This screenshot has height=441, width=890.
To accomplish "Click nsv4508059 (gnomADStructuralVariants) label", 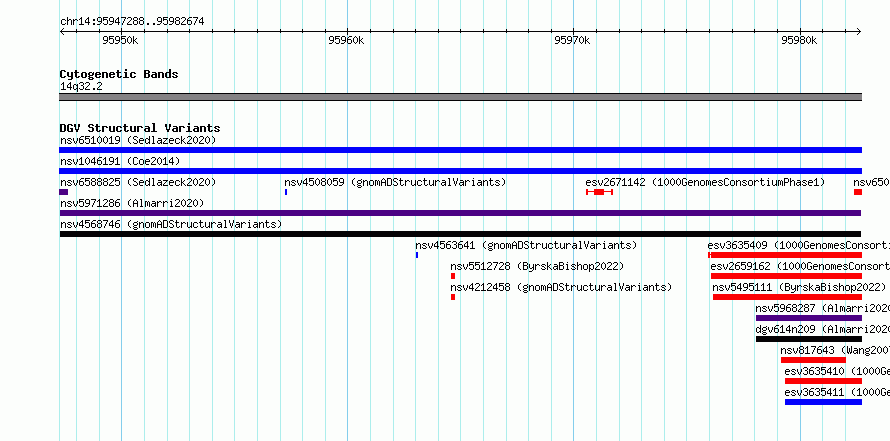I will coord(395,182).
